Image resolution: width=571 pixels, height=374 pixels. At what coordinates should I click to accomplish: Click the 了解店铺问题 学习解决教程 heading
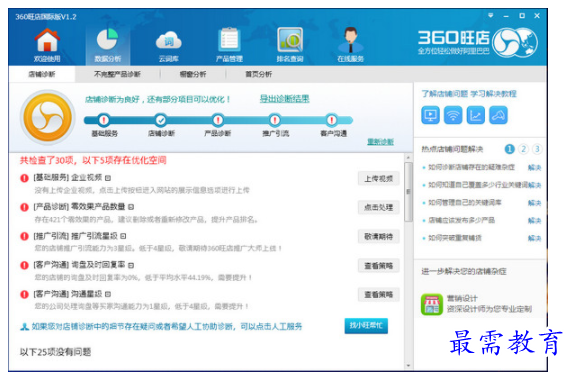(x=469, y=94)
